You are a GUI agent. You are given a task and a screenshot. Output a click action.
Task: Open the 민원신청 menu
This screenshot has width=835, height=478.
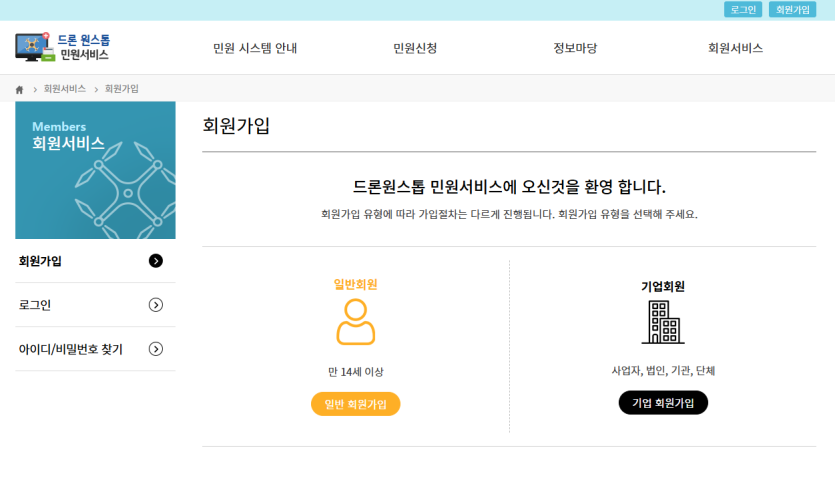(415, 48)
